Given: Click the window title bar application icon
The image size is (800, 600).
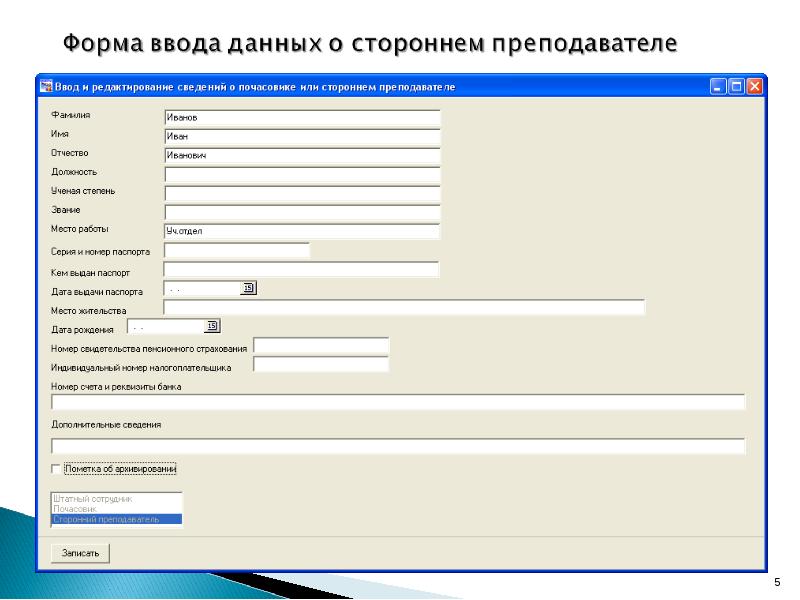Looking at the screenshot, I should click(x=45, y=87).
